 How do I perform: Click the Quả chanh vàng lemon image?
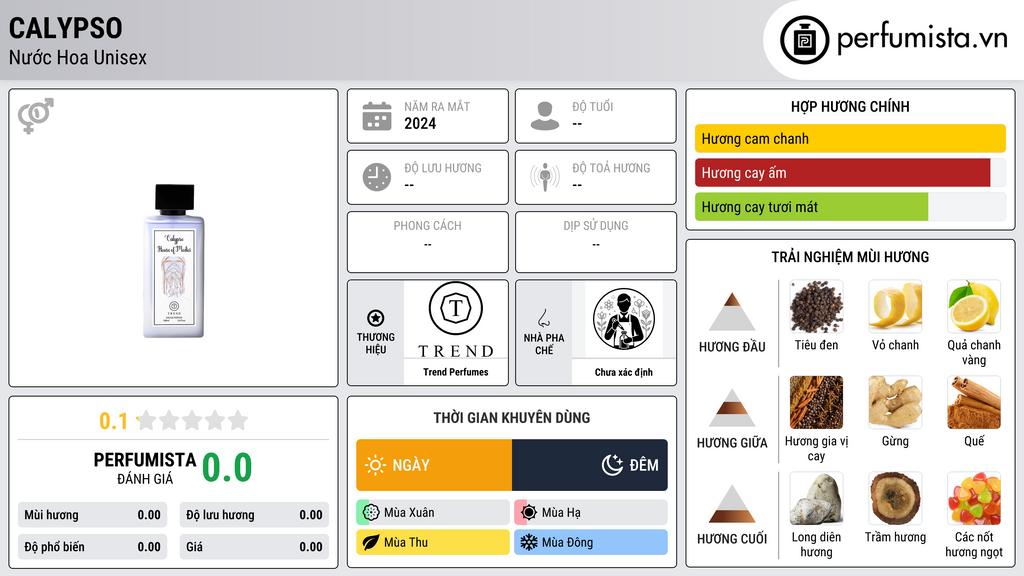coord(974,307)
